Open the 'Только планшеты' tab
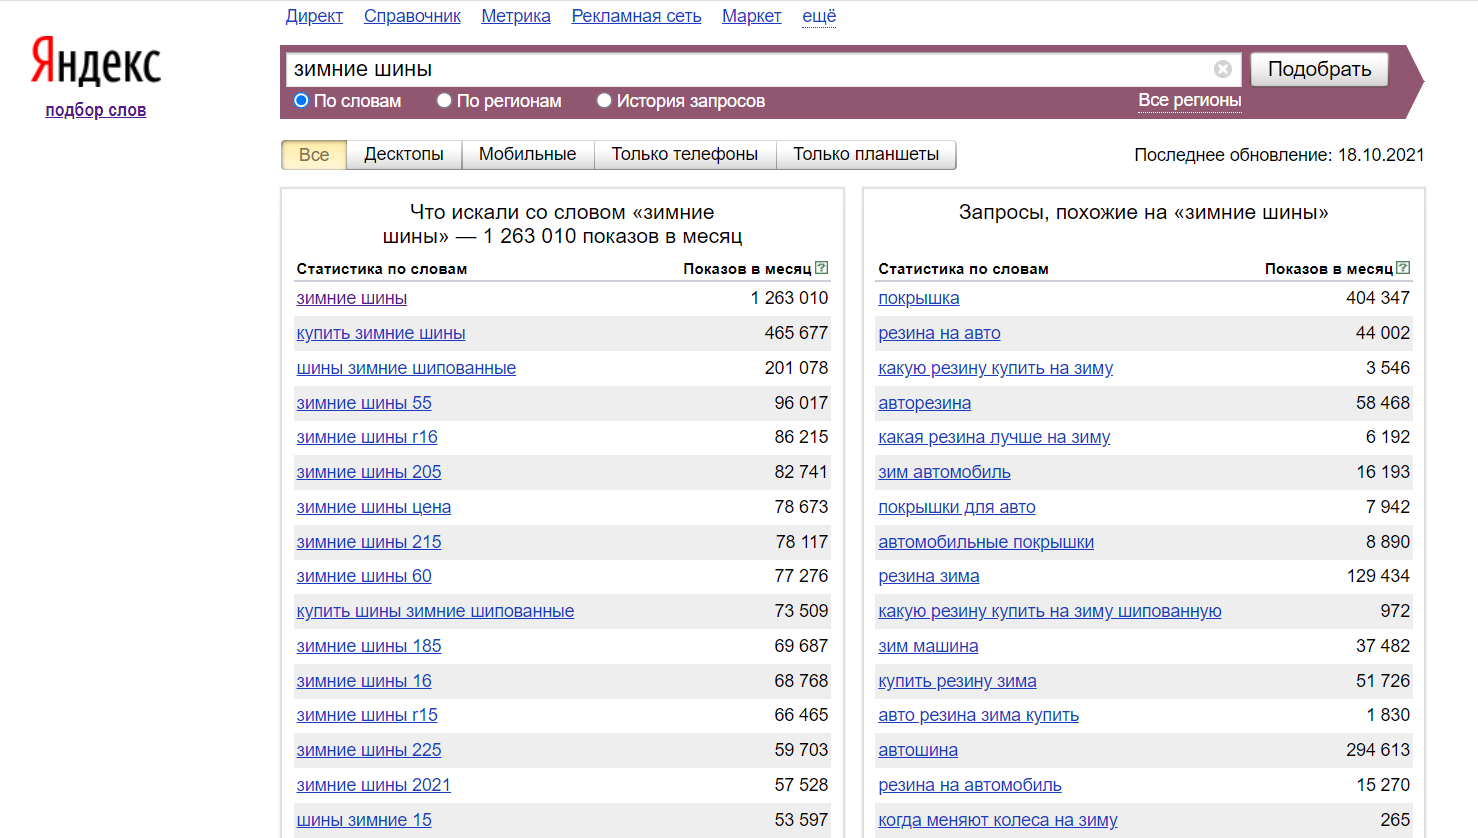The image size is (1478, 838). click(866, 155)
